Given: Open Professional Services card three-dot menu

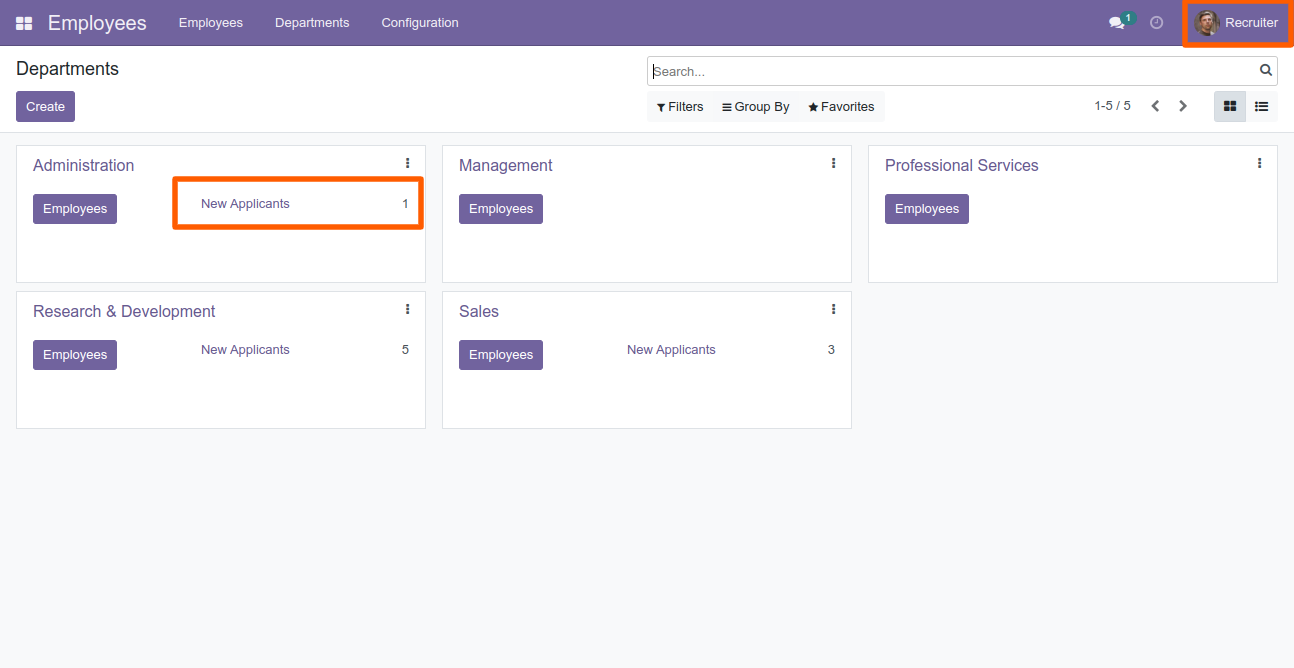Looking at the screenshot, I should click(x=1259, y=163).
